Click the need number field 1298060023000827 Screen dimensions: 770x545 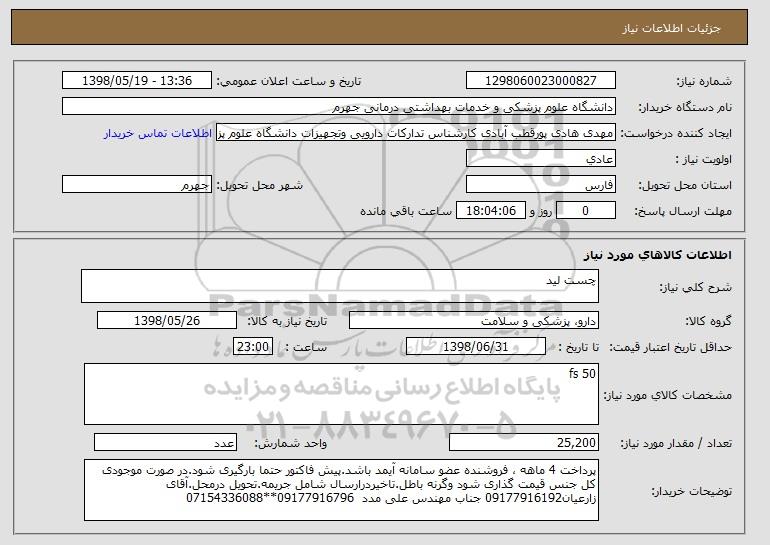[541, 81]
